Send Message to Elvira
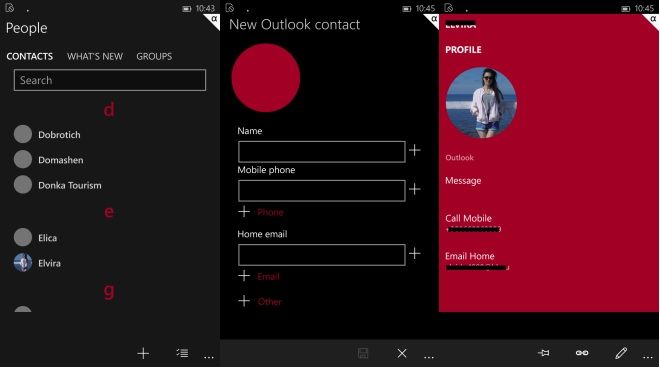 coord(463,181)
